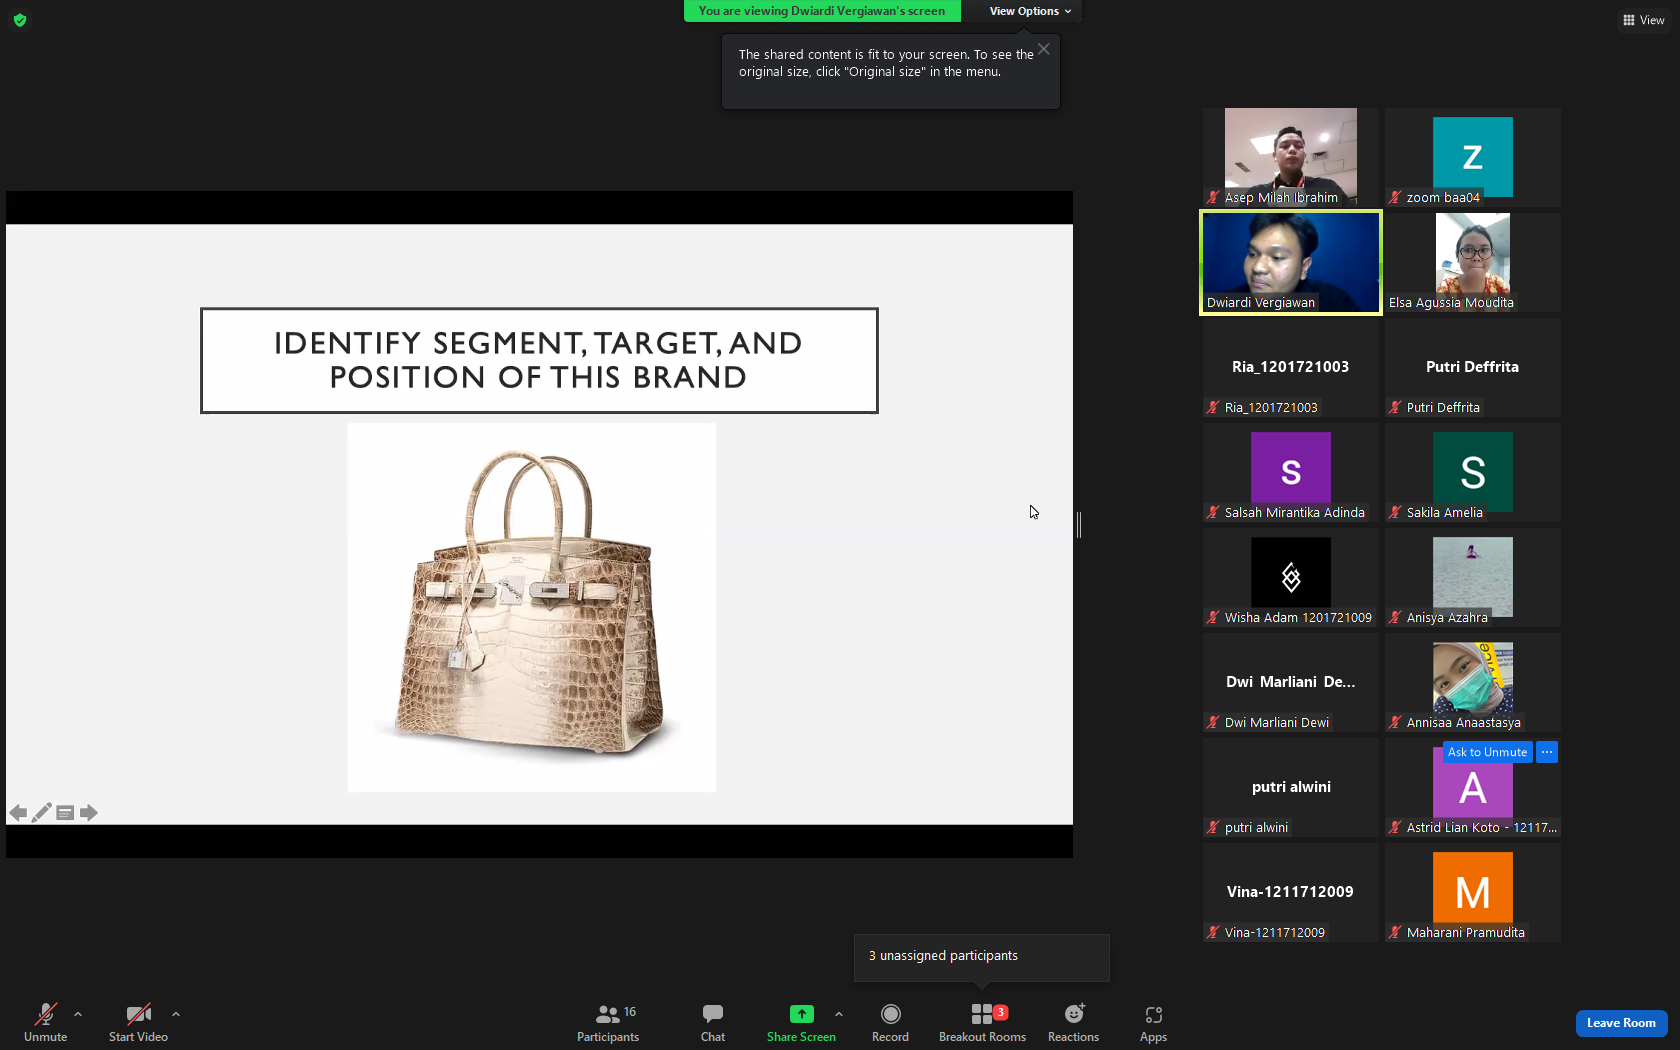This screenshot has width=1680, height=1050.
Task: Open the Reactions menu
Action: click(1073, 1023)
